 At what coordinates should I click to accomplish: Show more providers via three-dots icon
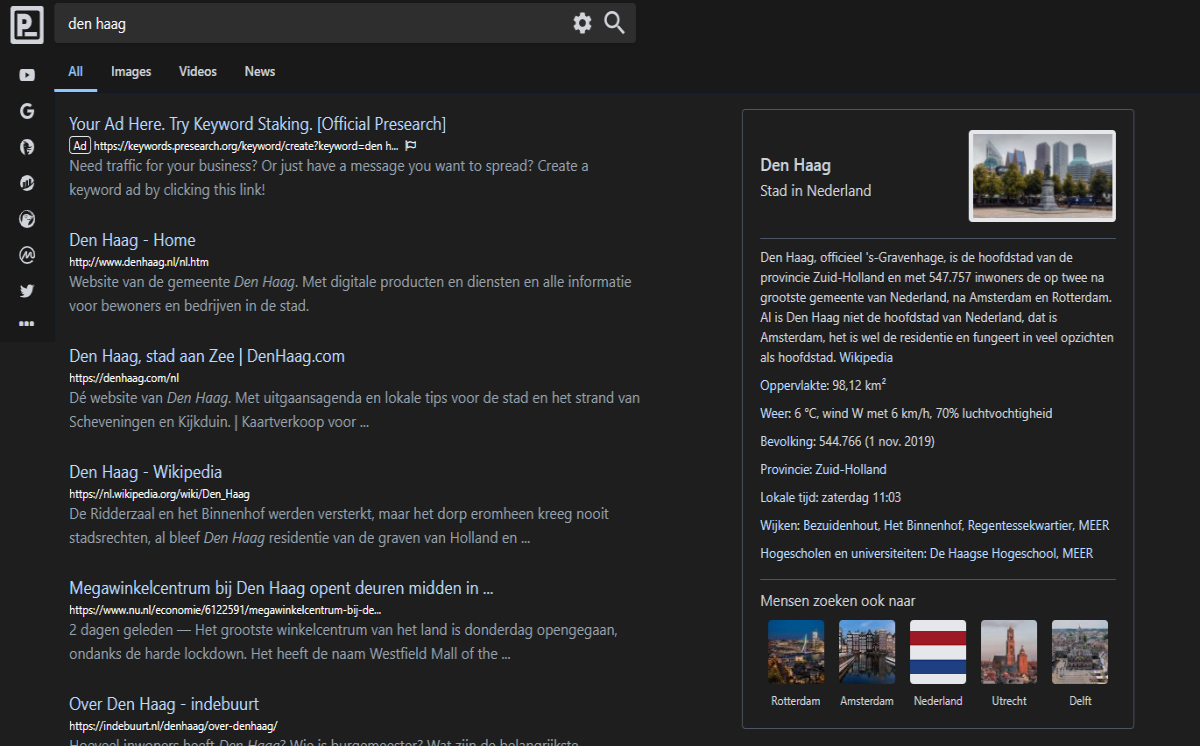point(27,324)
